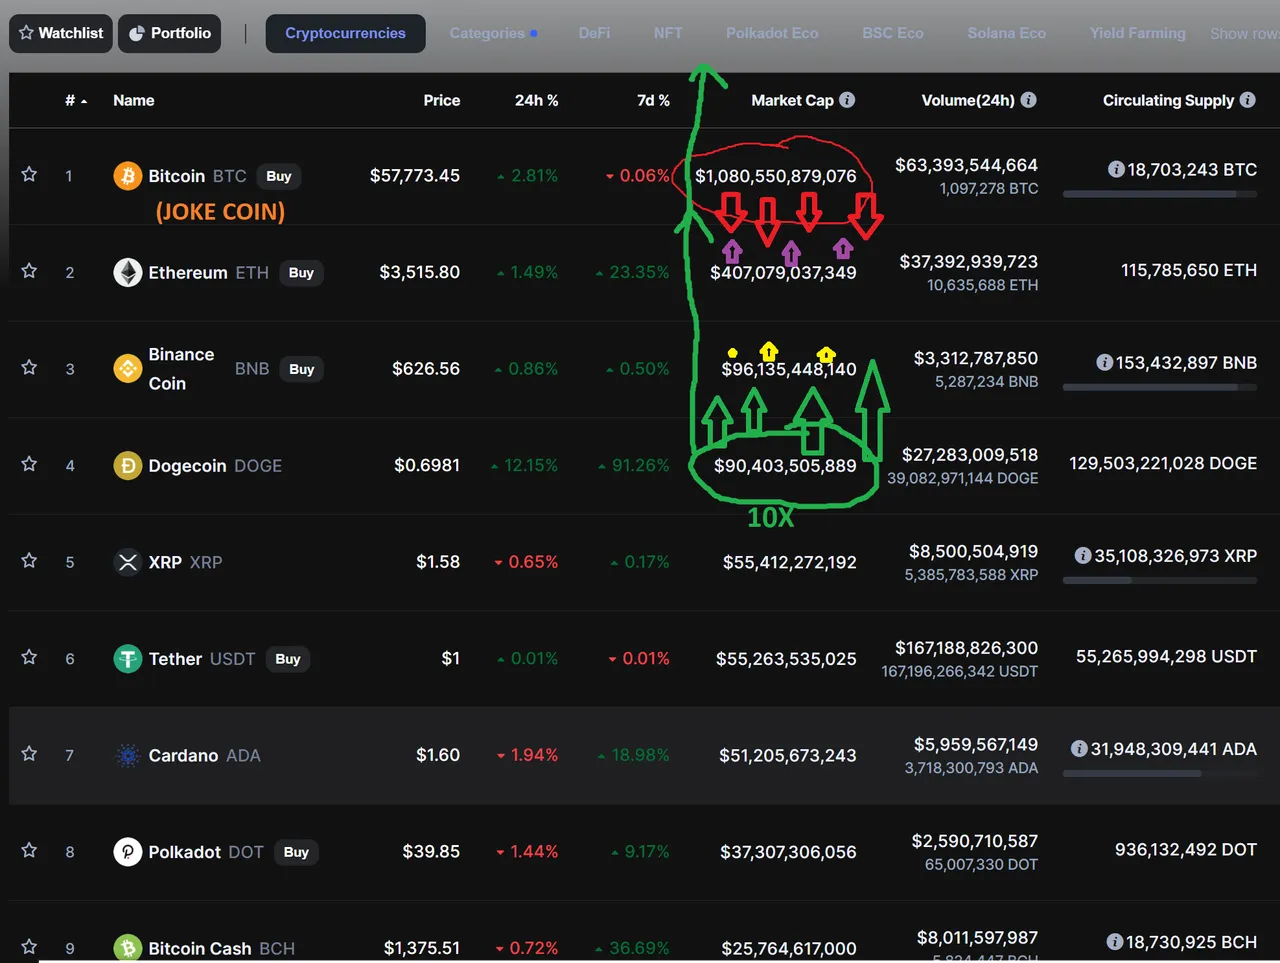Sort by Price column header

(x=441, y=100)
